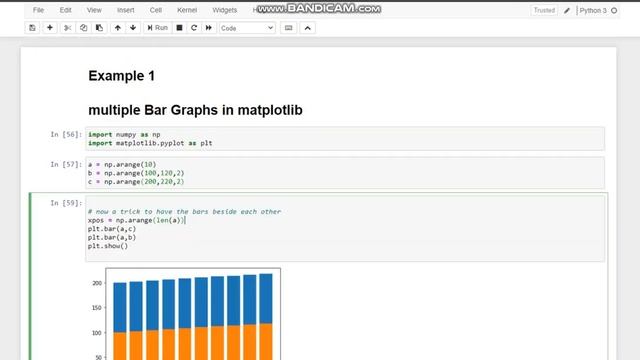This screenshot has width=640, height=360.
Task: Paste cells below icon
Action: click(99, 28)
